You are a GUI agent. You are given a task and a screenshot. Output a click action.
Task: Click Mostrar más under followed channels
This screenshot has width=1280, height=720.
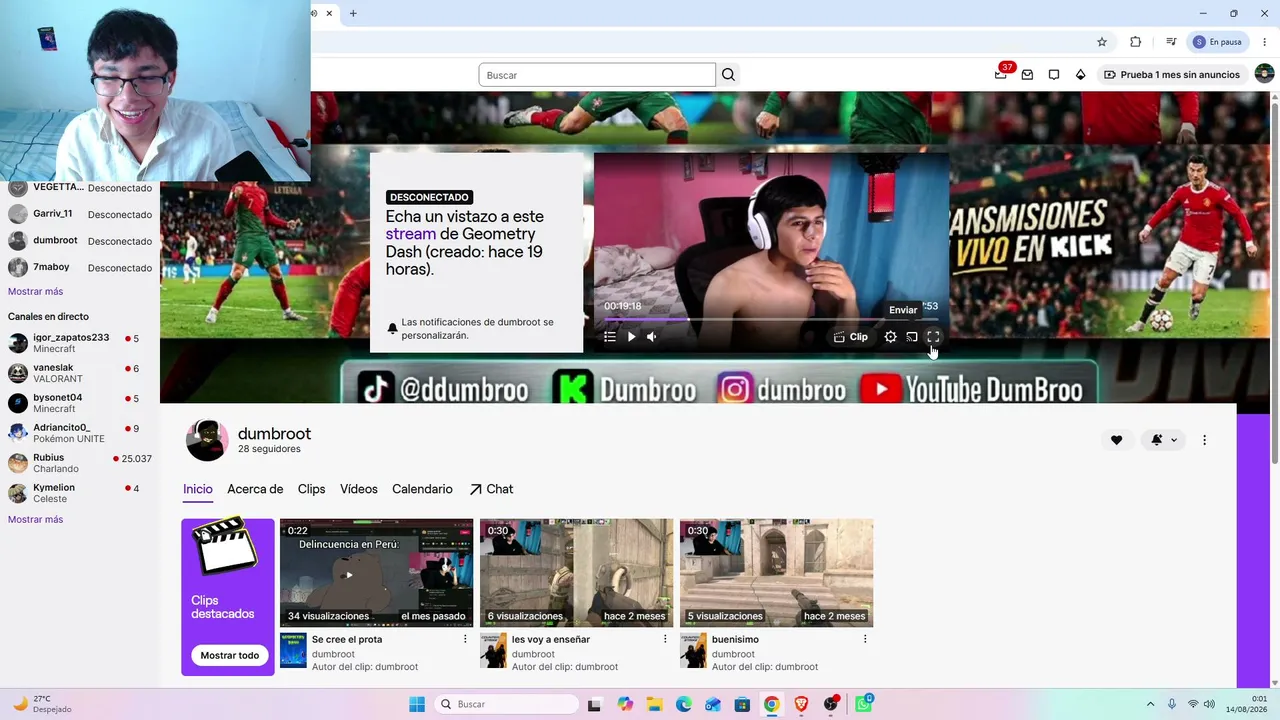35,291
